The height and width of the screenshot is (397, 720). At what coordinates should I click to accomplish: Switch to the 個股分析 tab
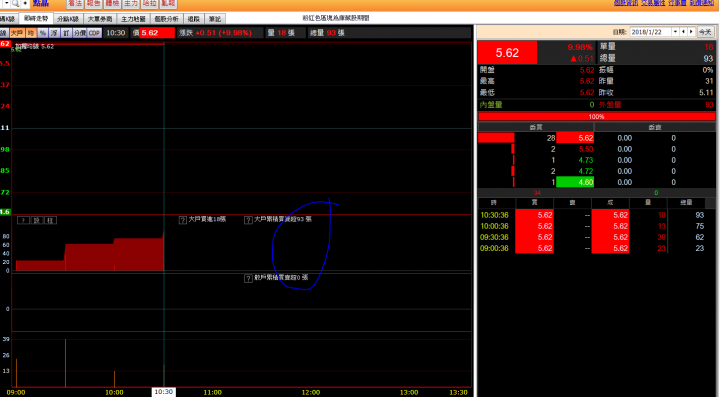[166, 19]
